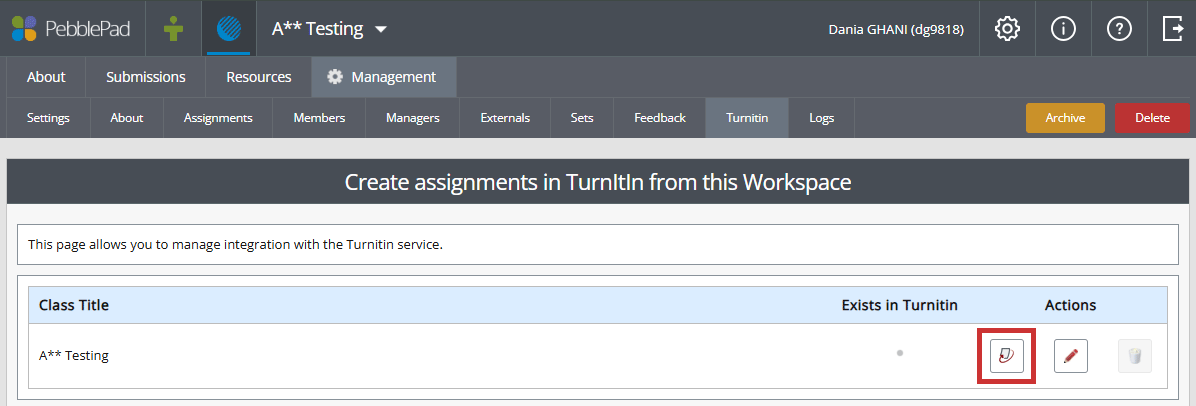Switch to the Resources tab
The image size is (1196, 406).
259,77
